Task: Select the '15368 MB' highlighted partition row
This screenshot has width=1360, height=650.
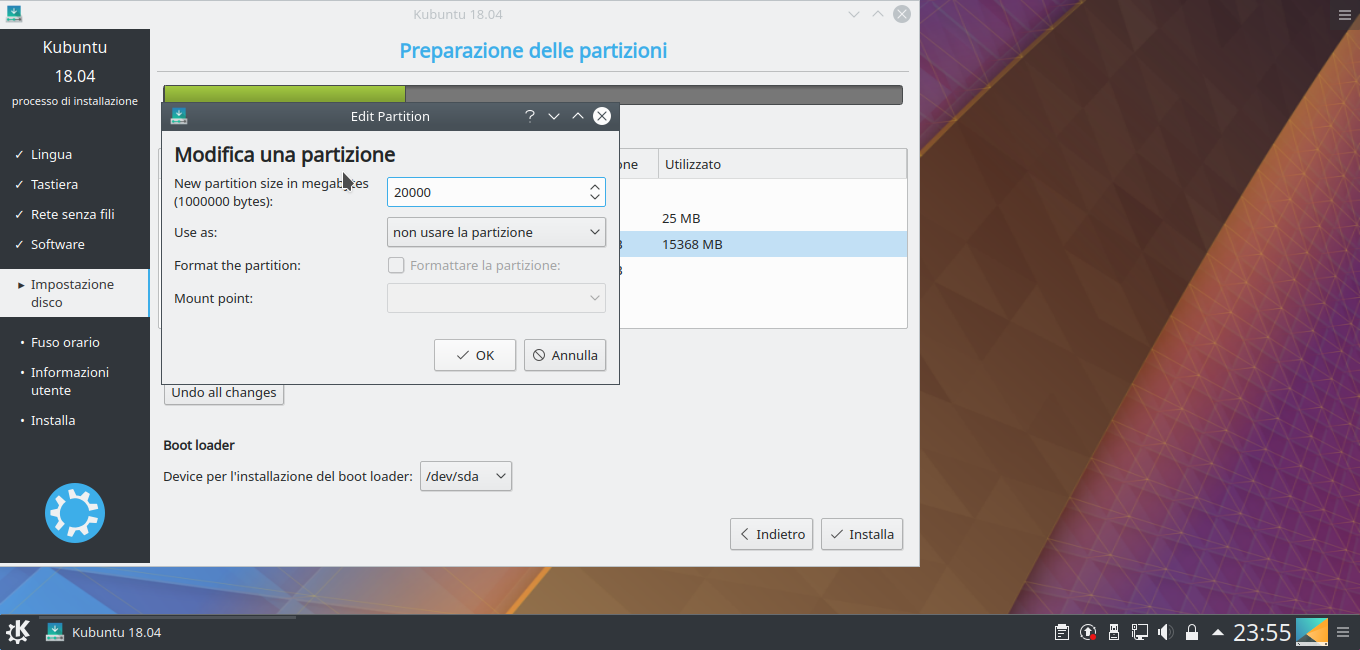Action: 762,244
